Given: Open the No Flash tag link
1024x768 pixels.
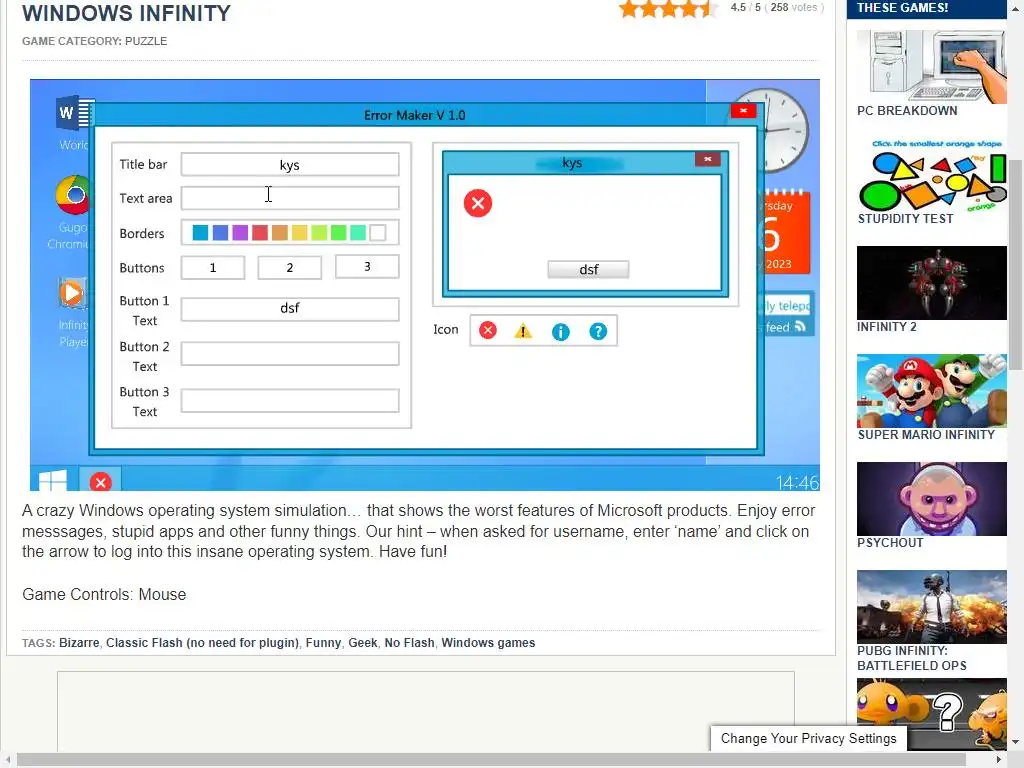Looking at the screenshot, I should pos(409,643).
